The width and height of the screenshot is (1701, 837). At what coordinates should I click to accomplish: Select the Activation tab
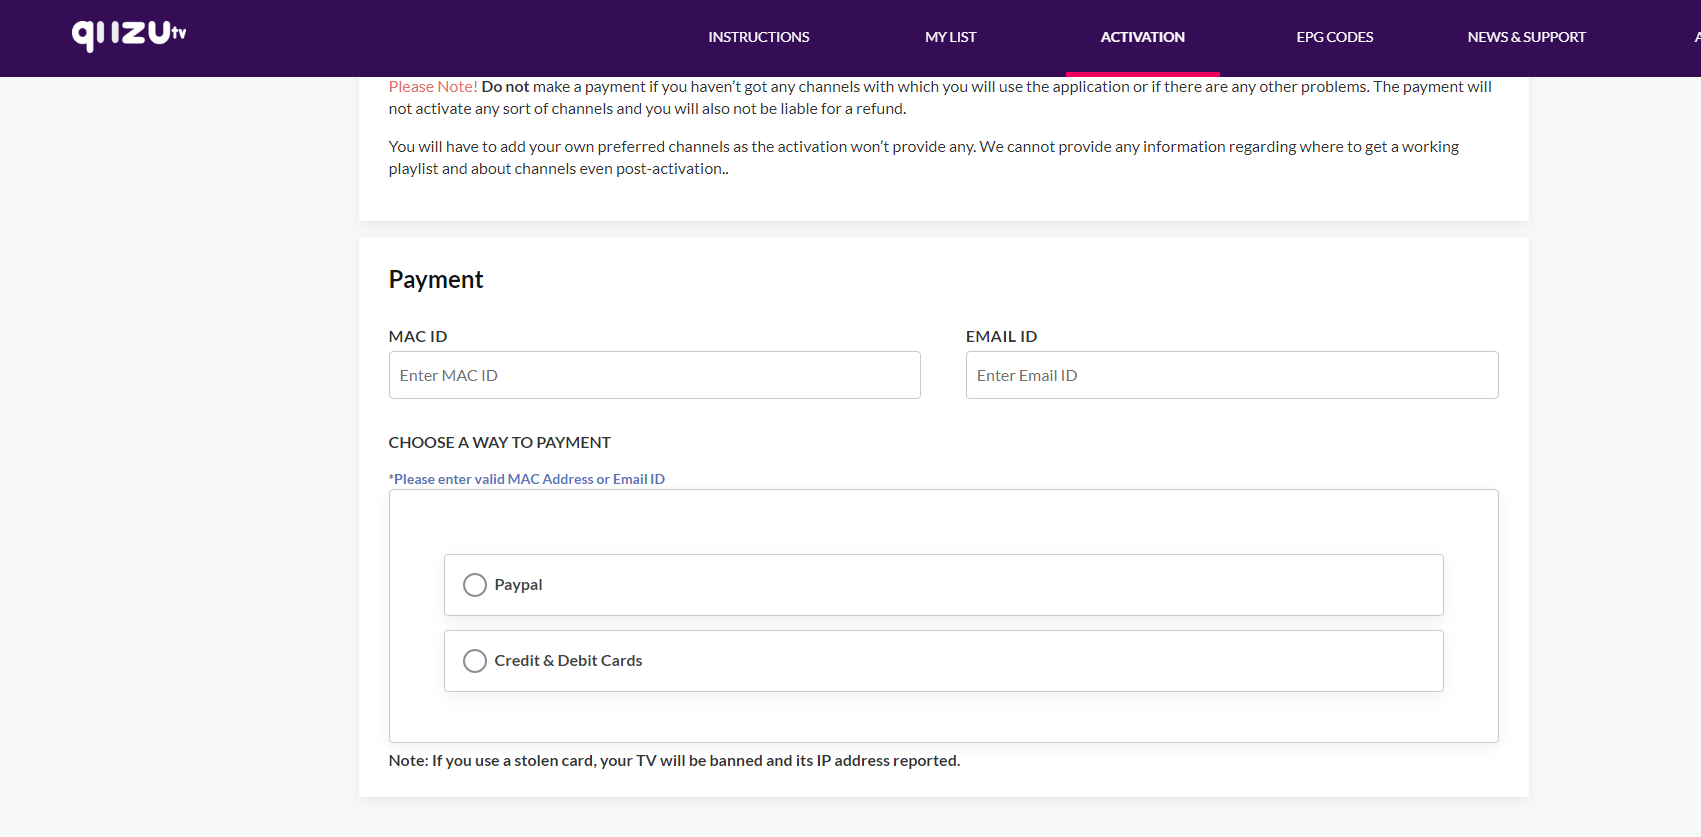click(1142, 37)
